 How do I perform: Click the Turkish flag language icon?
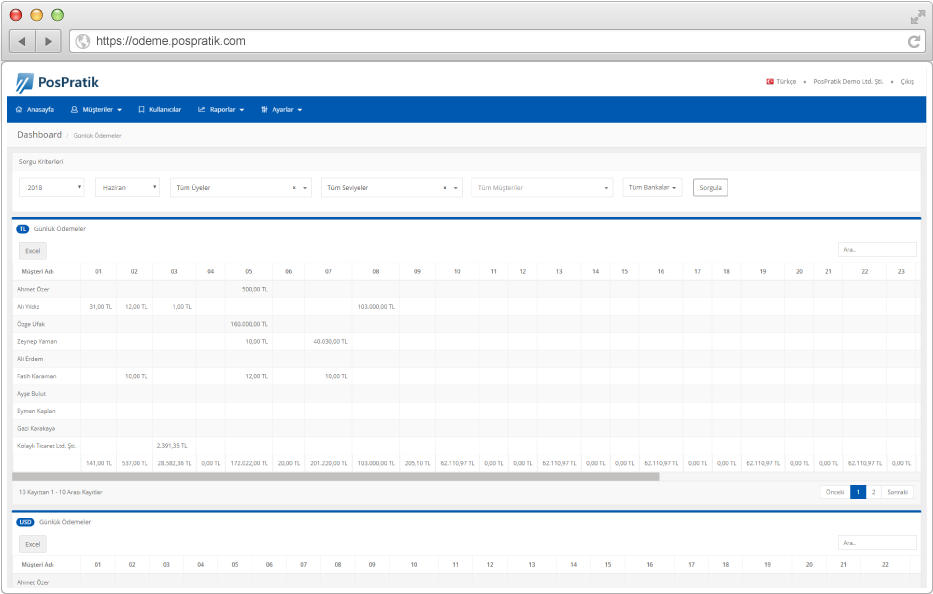tap(770, 82)
